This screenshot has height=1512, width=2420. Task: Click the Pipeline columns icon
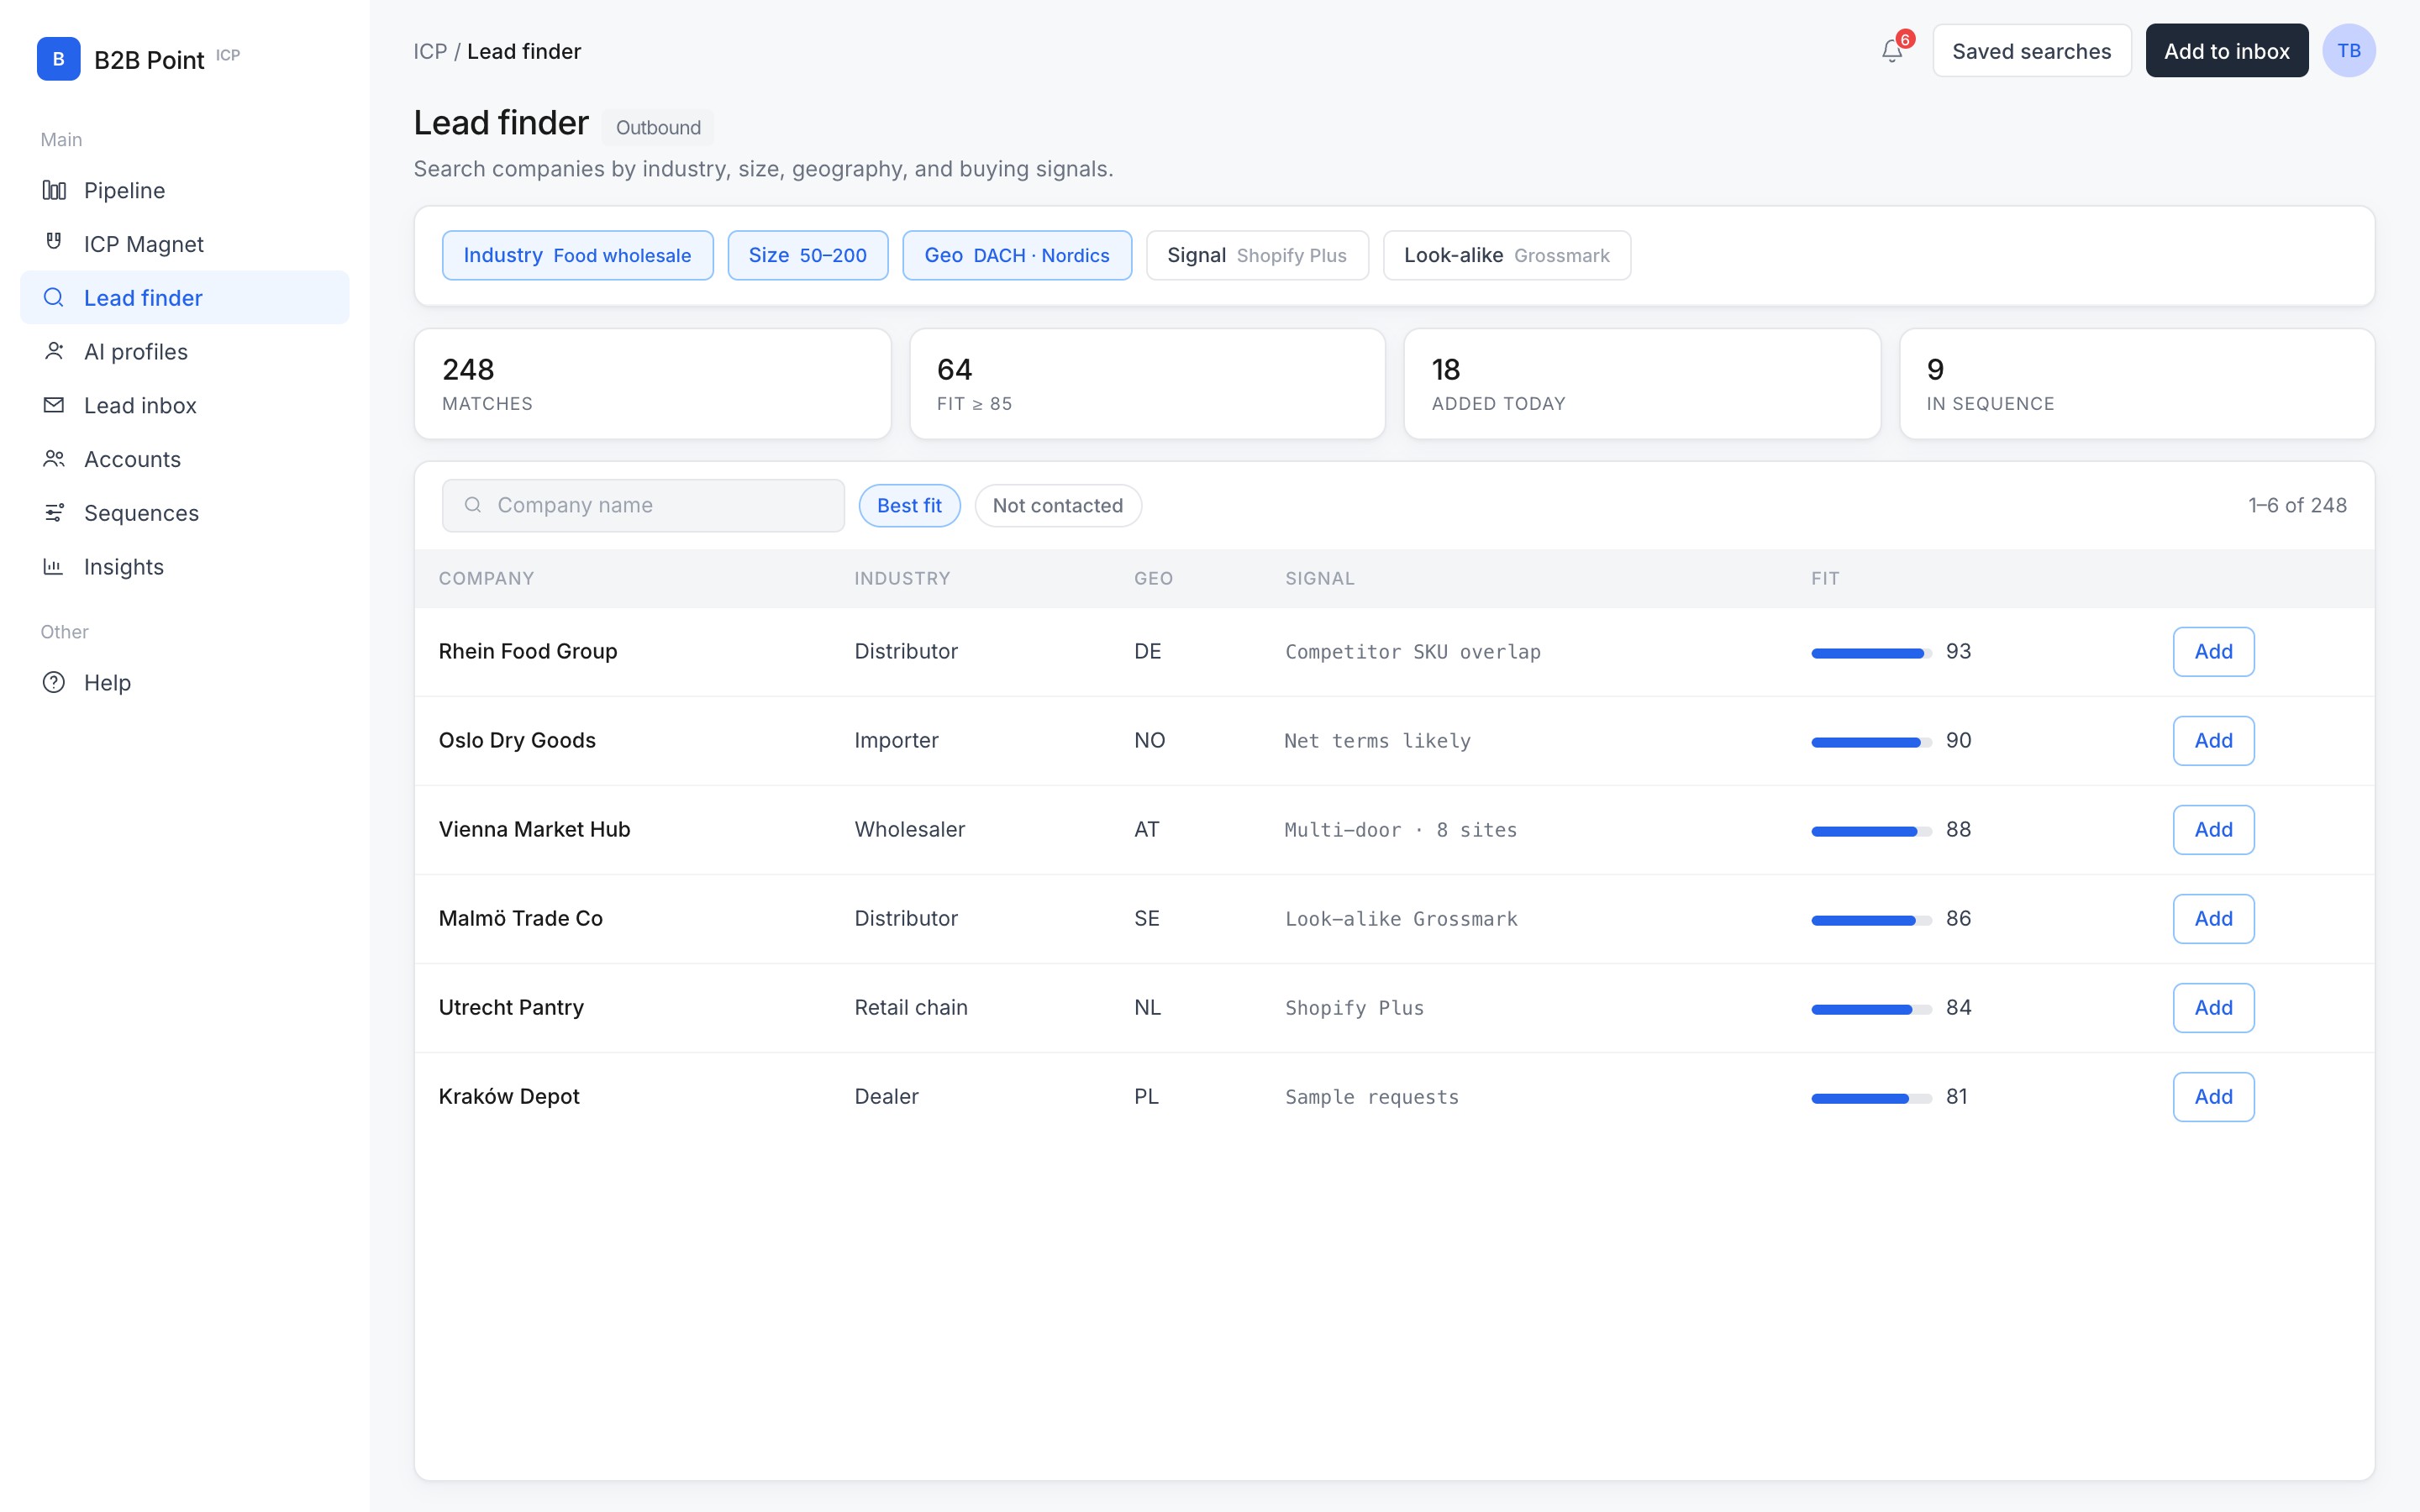[54, 190]
